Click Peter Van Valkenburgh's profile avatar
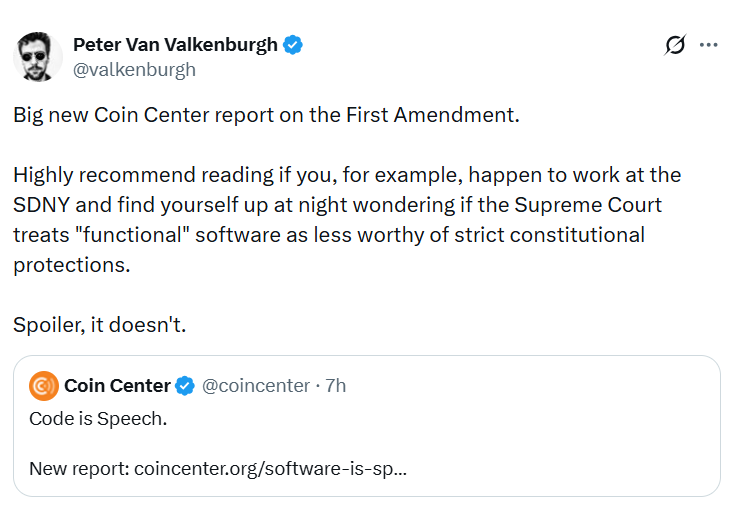 (37, 57)
